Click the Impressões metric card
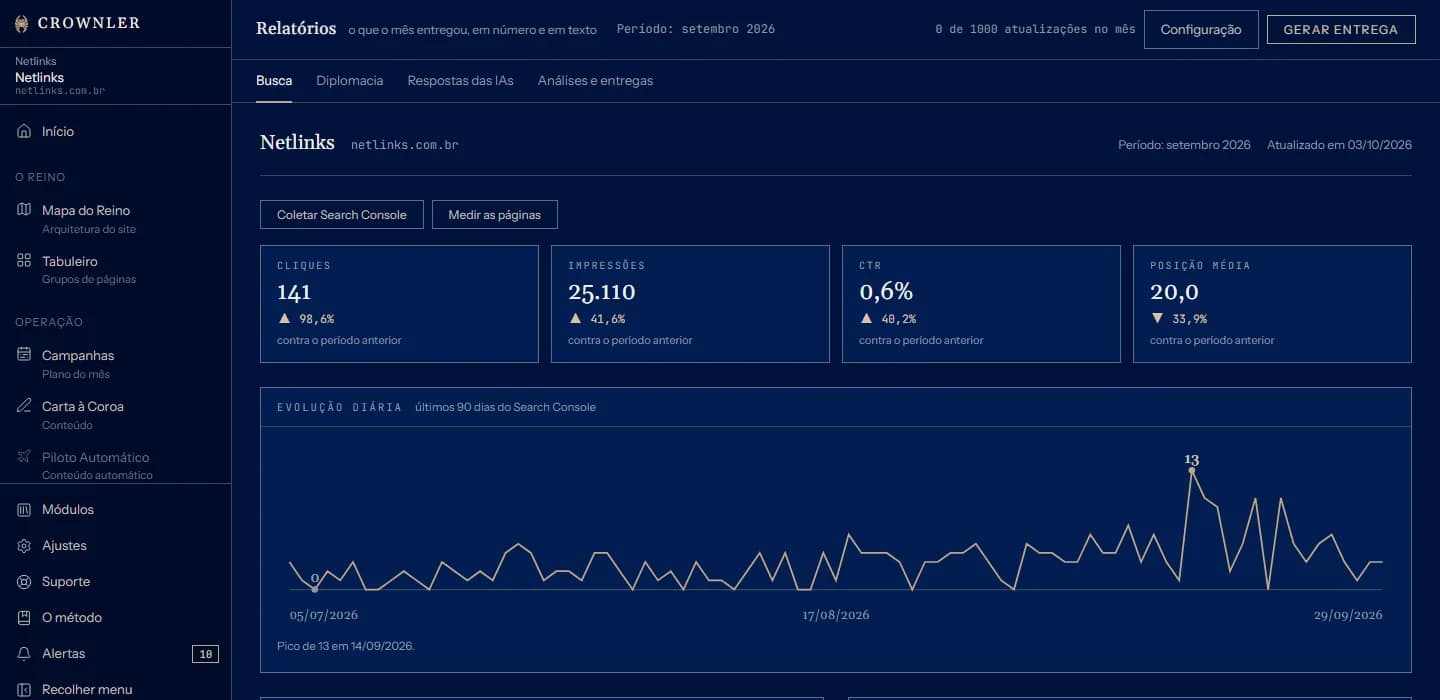1440x700 pixels. pos(690,304)
